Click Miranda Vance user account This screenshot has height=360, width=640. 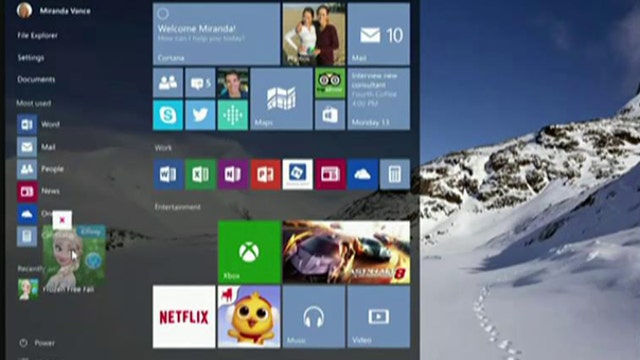(x=53, y=11)
